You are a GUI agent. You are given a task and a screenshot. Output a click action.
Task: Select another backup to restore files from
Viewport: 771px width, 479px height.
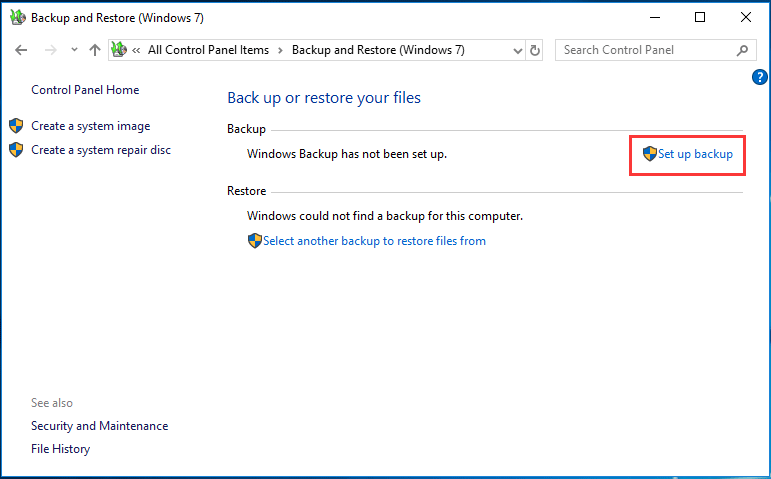(x=373, y=241)
